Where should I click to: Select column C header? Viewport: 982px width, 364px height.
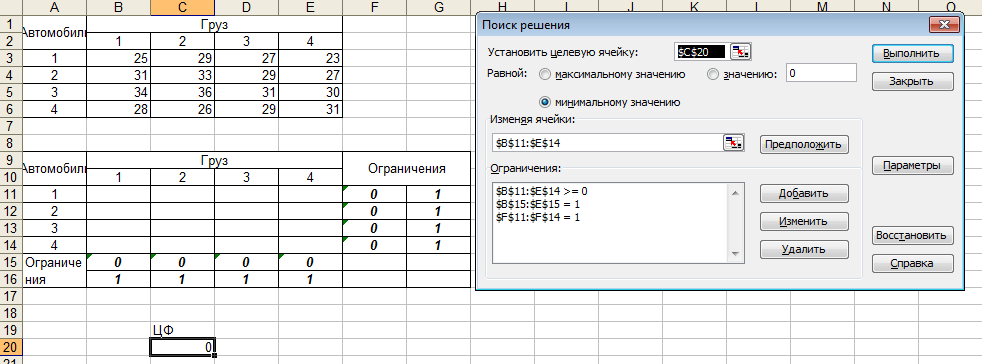coord(182,7)
